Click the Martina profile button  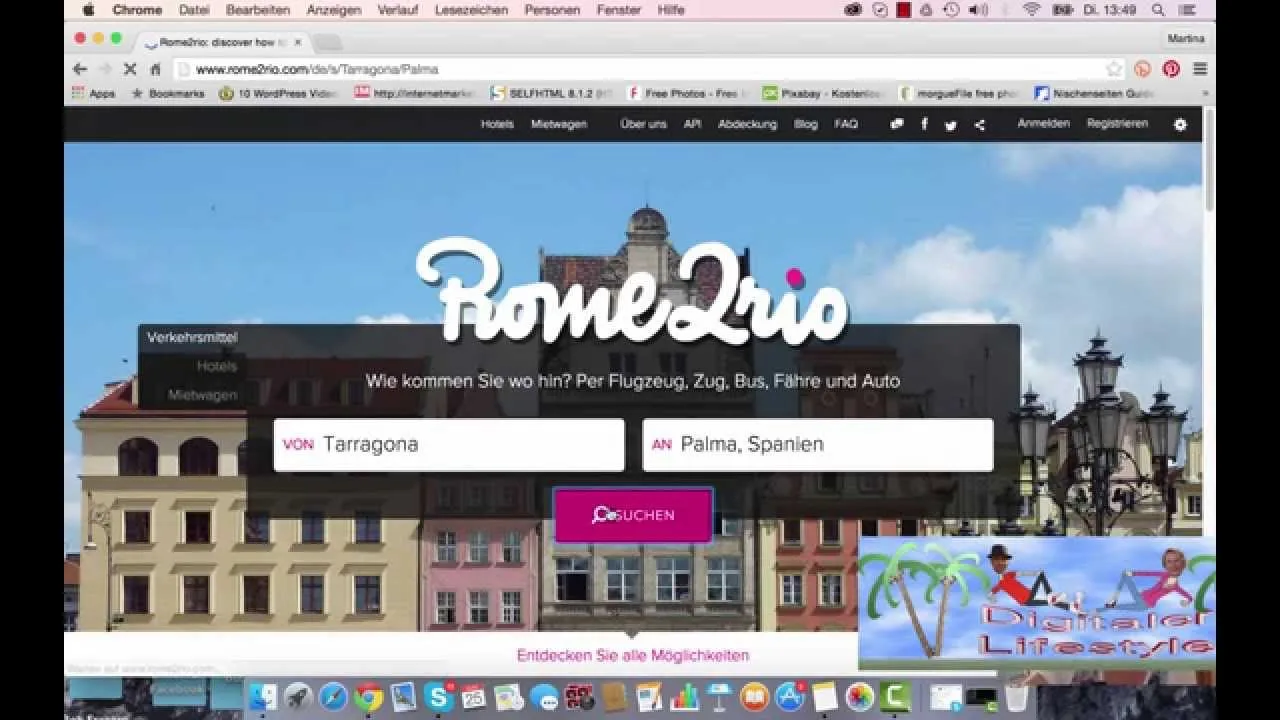point(1186,38)
